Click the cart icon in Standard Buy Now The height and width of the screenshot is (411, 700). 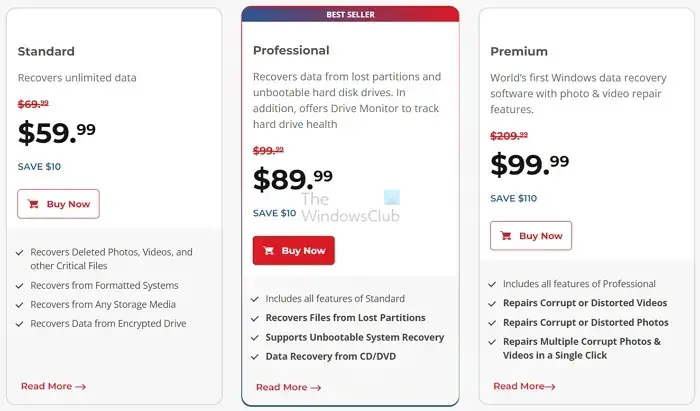click(33, 204)
